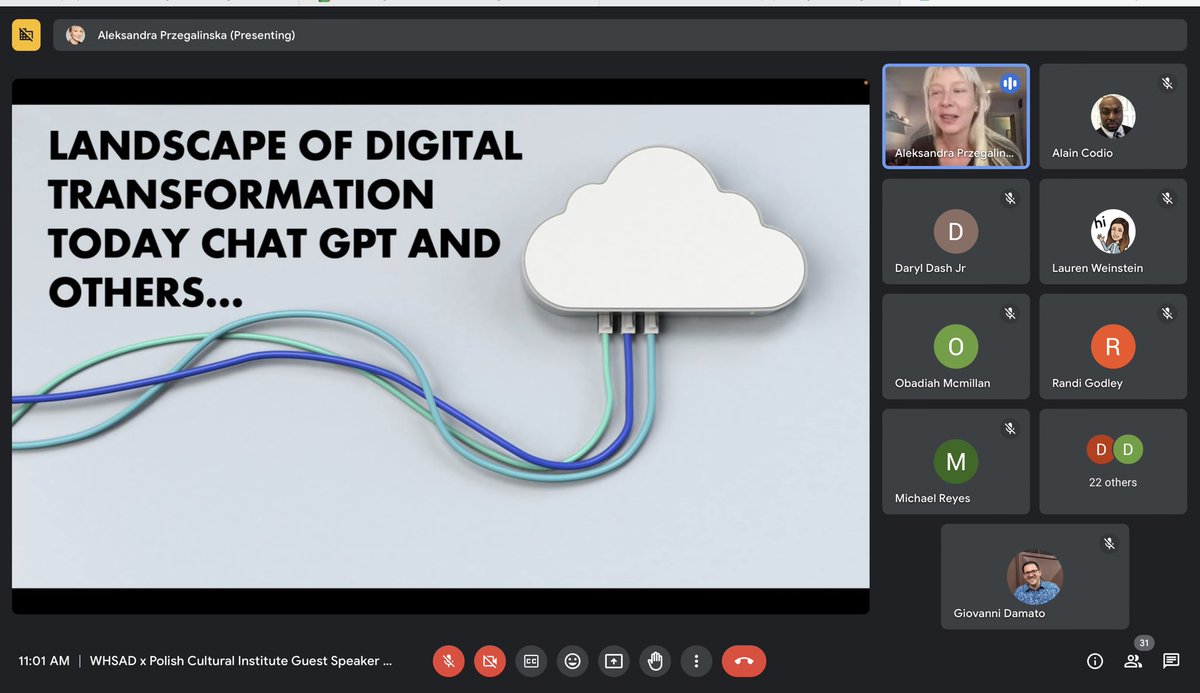Click muted mic icon on Alain Codio tile
Image resolution: width=1200 pixels, height=693 pixels.
[x=1167, y=84]
